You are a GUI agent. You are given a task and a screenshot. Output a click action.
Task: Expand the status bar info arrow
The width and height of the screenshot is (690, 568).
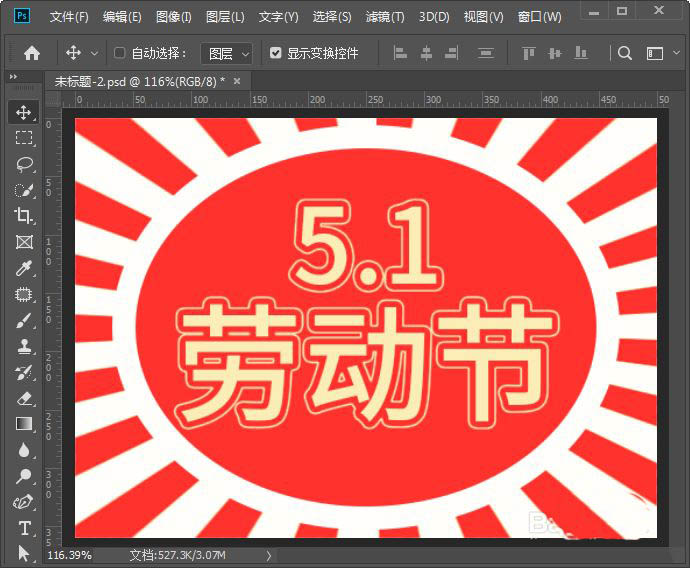pos(269,556)
